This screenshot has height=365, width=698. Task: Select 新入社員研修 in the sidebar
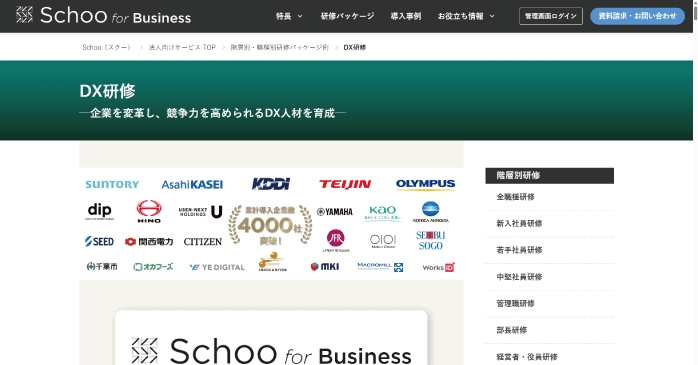coord(519,223)
